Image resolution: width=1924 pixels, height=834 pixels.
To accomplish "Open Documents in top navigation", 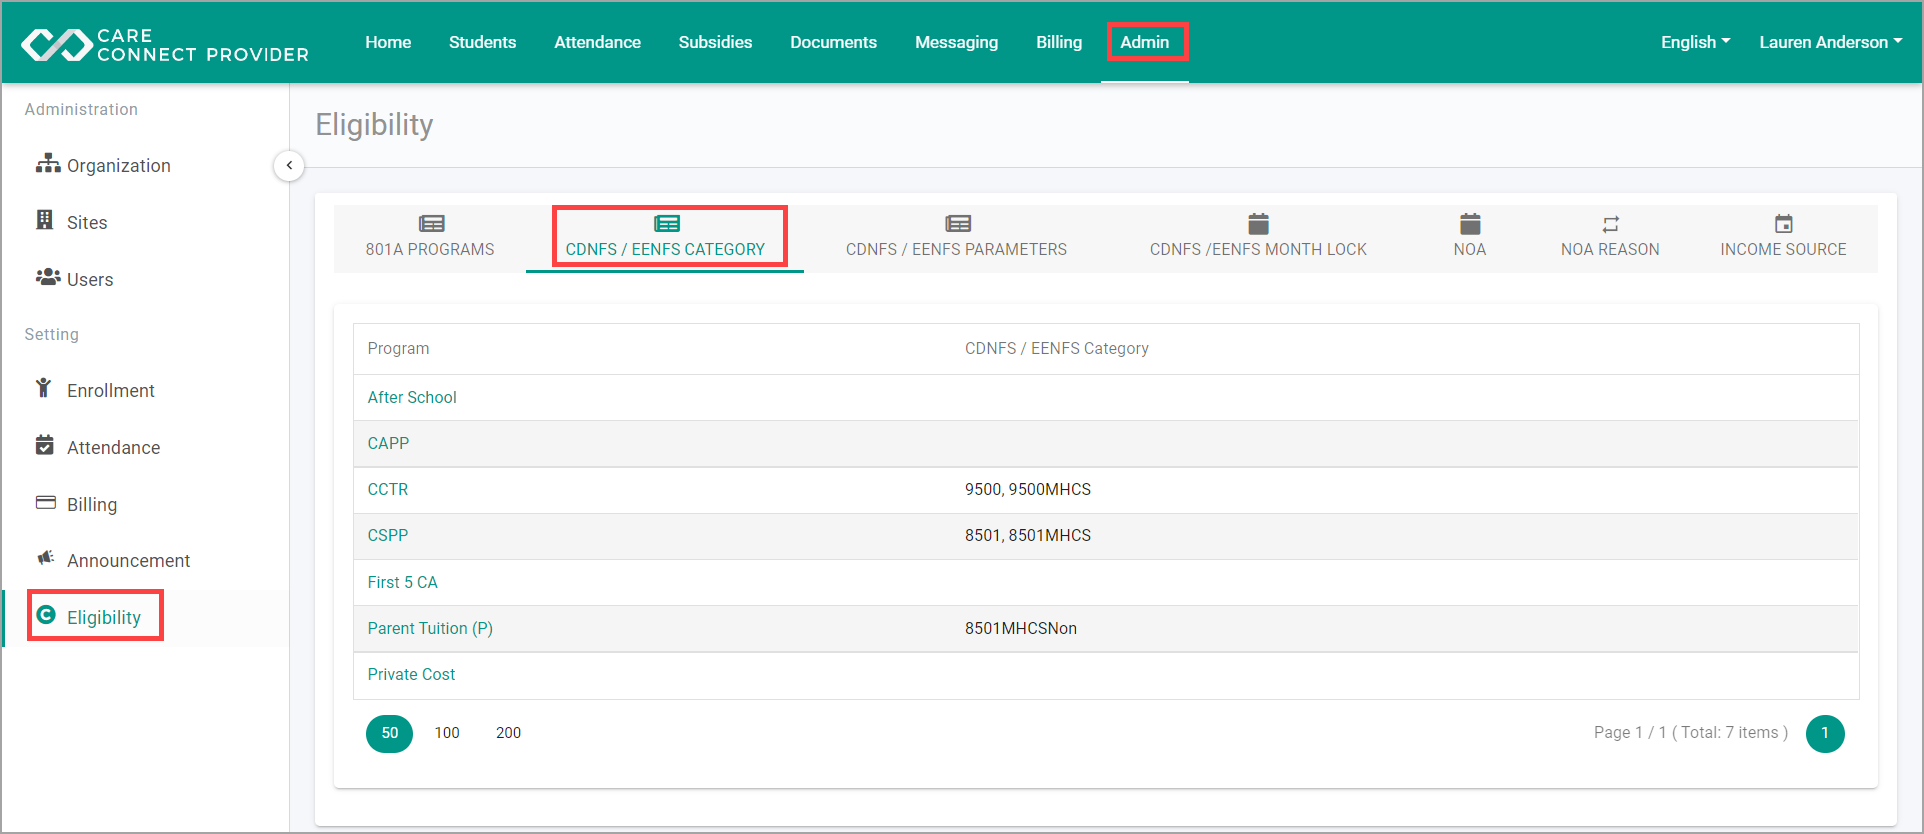I will 833,42.
